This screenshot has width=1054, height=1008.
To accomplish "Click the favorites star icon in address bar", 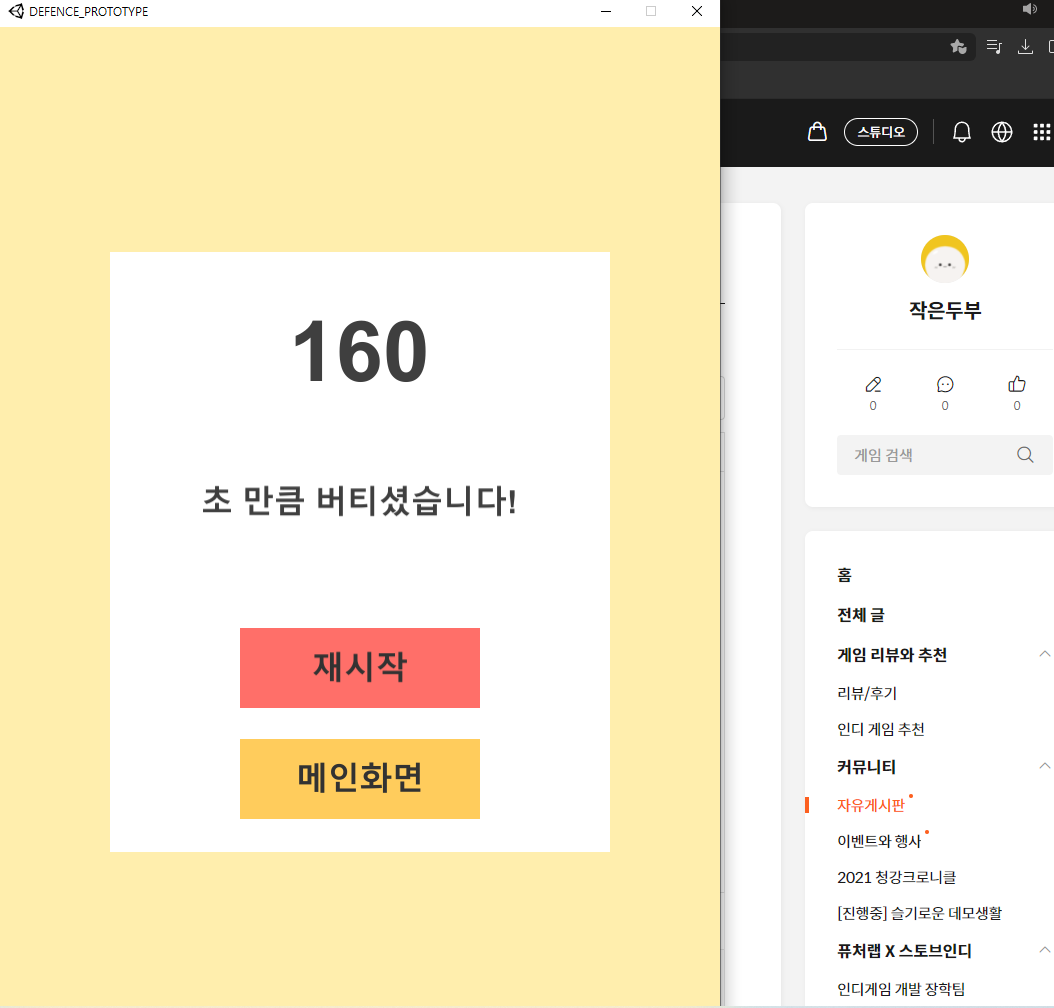I will [x=957, y=46].
